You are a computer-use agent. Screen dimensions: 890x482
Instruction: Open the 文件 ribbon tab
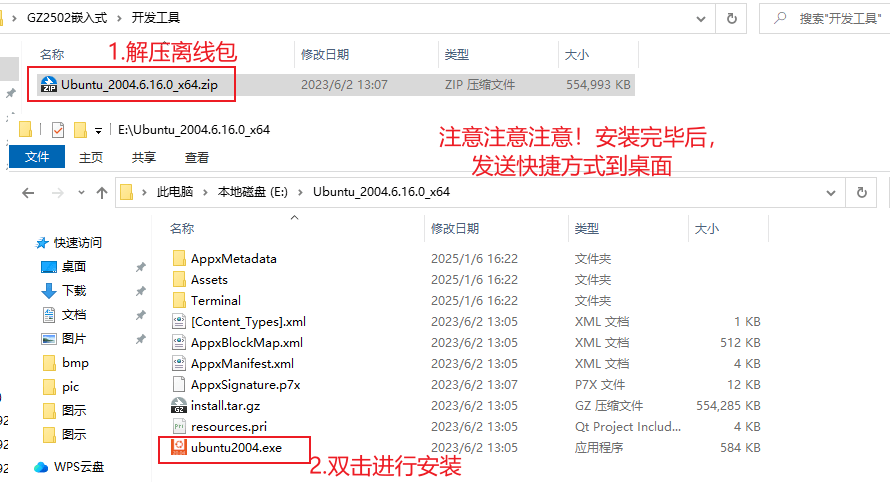37,157
